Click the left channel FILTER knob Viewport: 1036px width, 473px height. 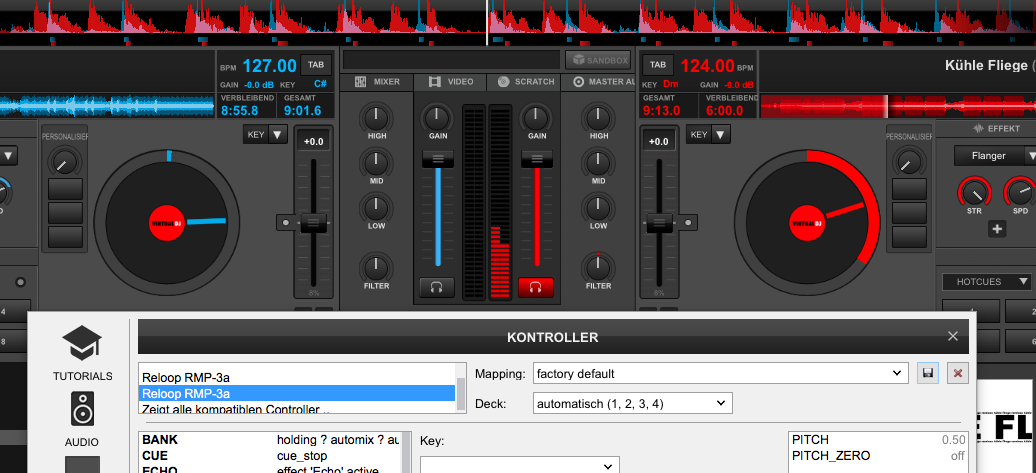tap(375, 268)
